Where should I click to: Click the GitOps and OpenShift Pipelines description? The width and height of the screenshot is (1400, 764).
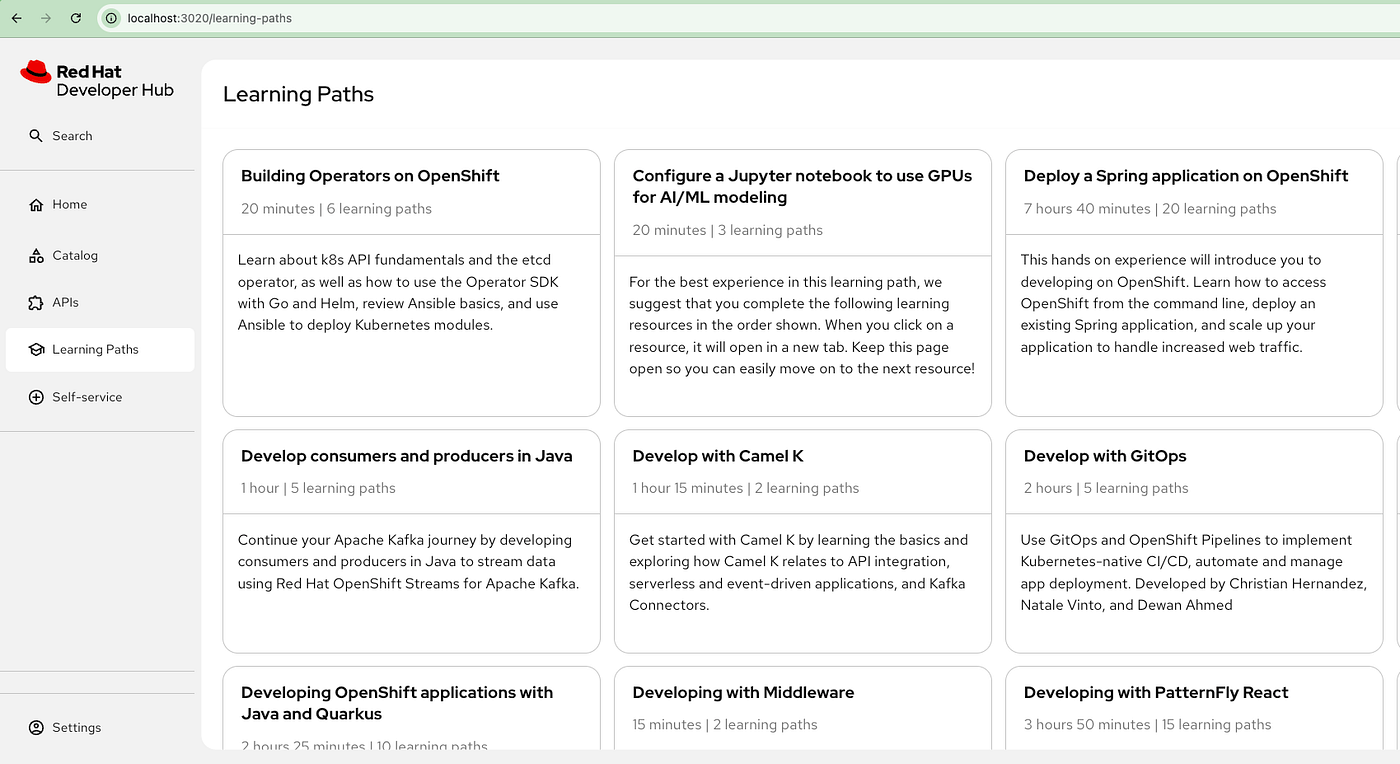pyautogui.click(x=1194, y=572)
